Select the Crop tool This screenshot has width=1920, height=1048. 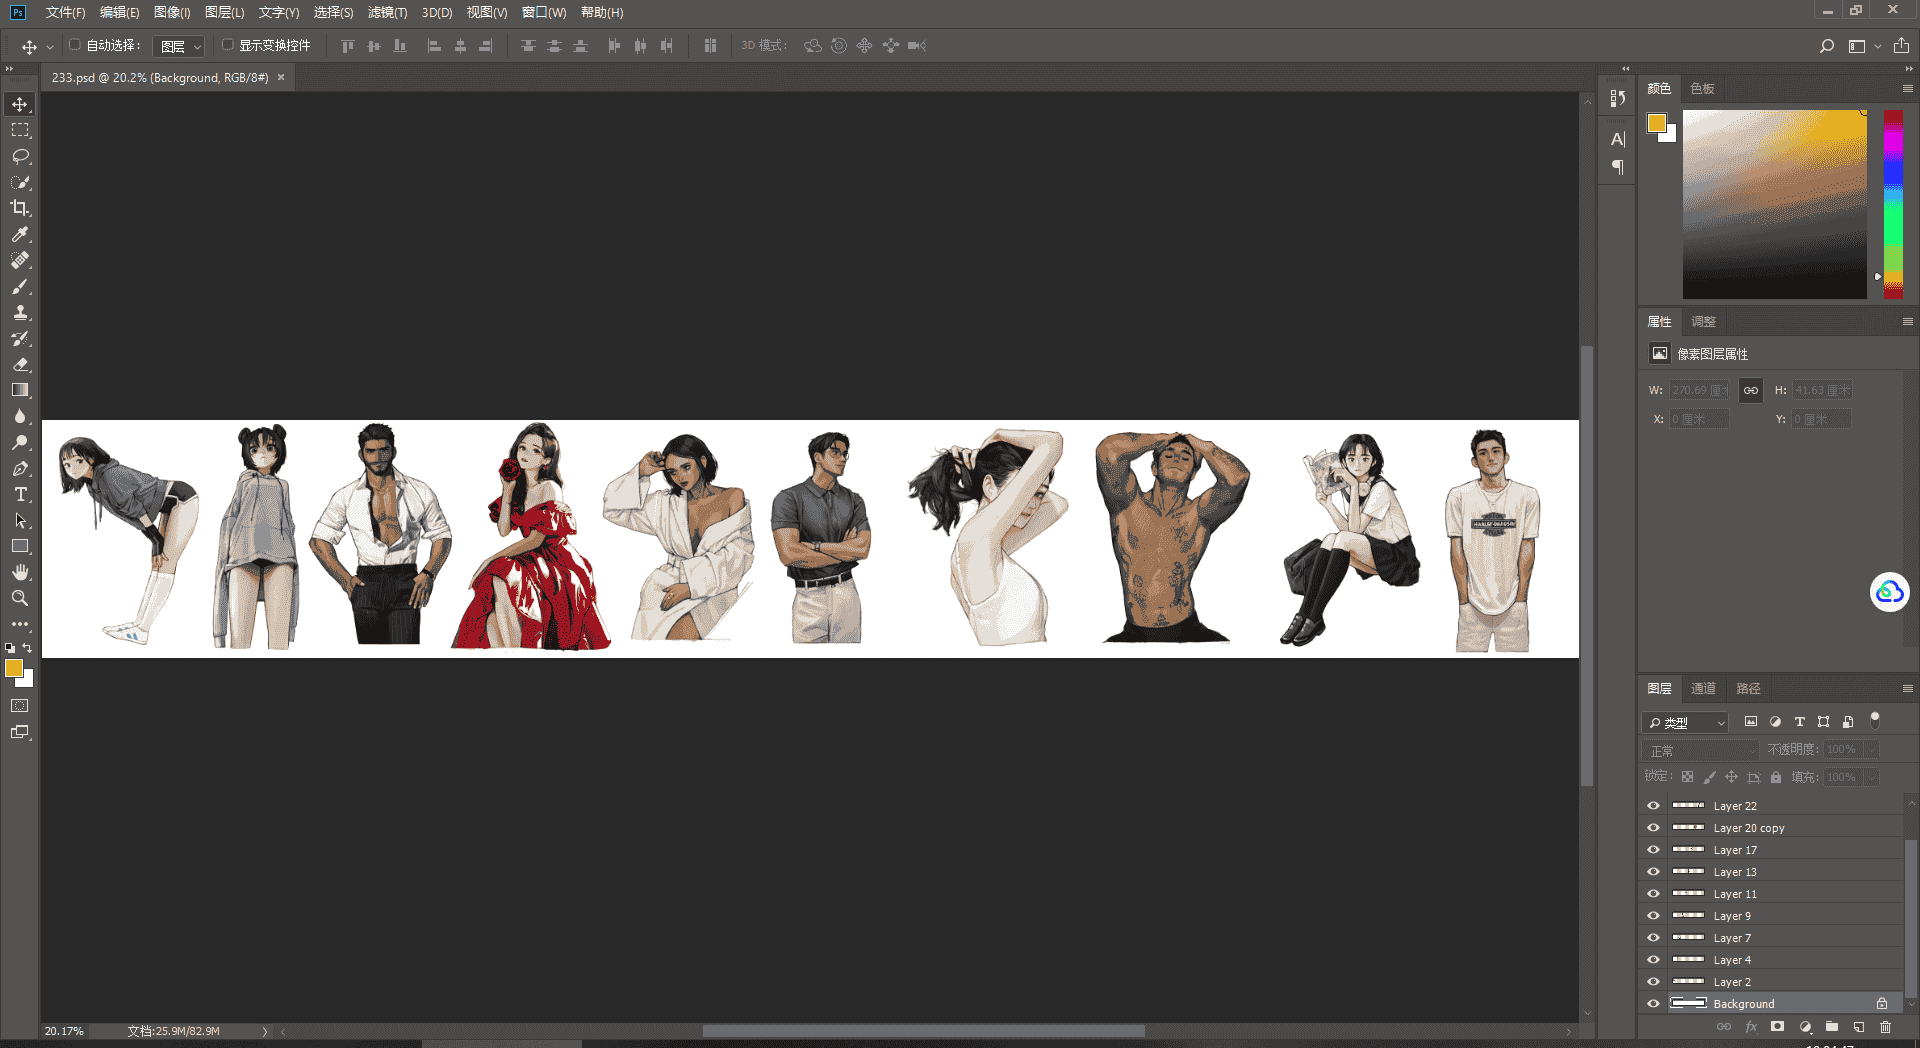coord(20,208)
